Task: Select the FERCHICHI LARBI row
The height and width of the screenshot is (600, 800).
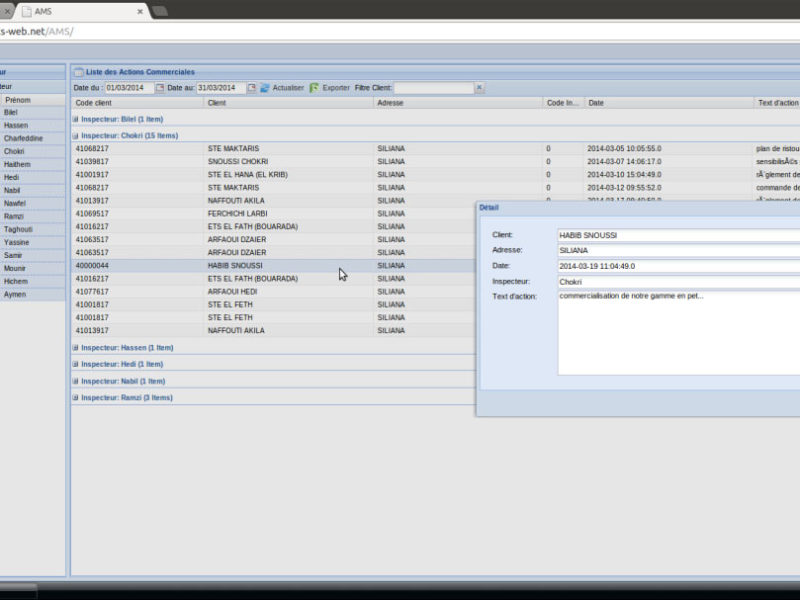Action: click(237, 213)
